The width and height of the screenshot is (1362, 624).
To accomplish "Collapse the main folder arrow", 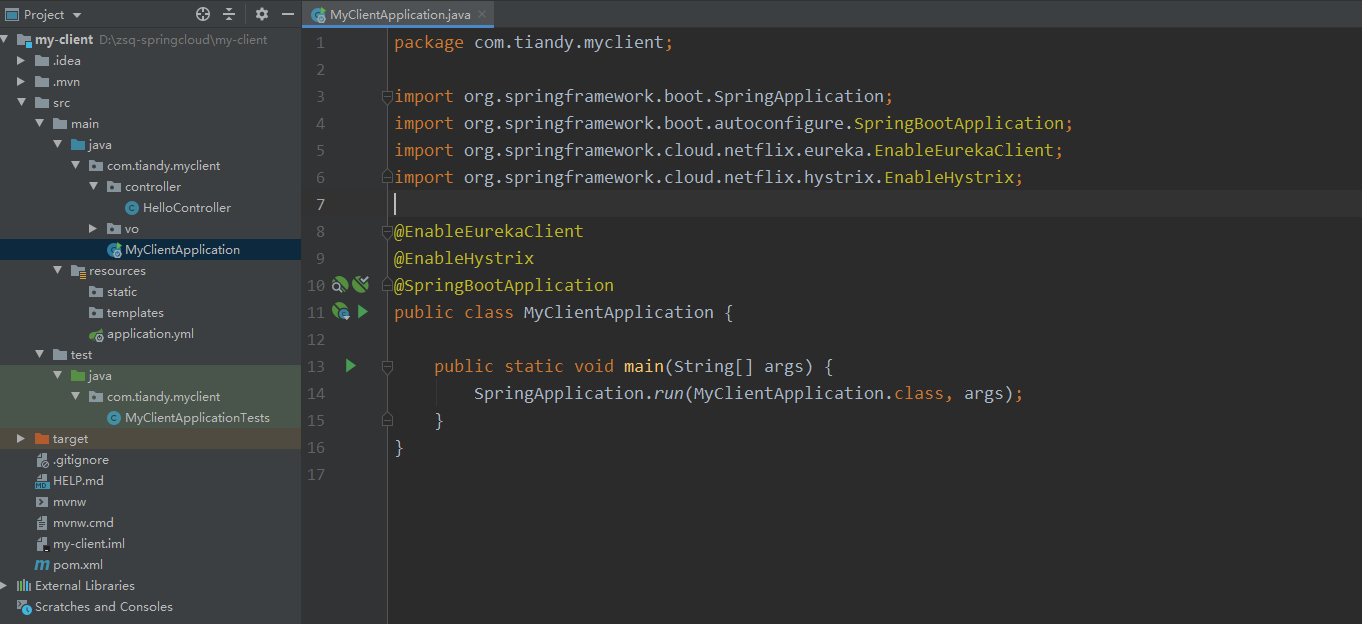I will click(x=40, y=124).
